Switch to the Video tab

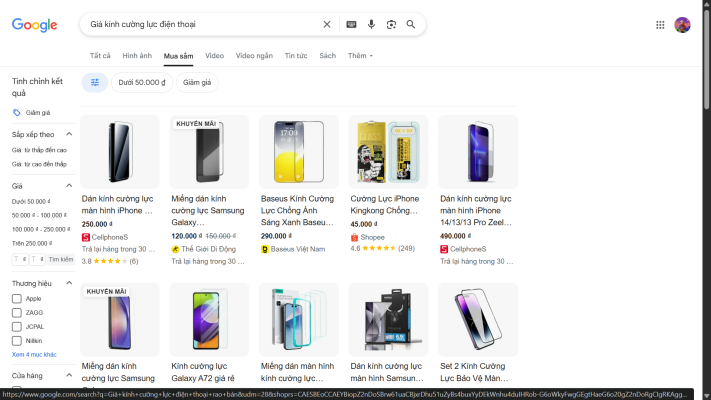[214, 56]
